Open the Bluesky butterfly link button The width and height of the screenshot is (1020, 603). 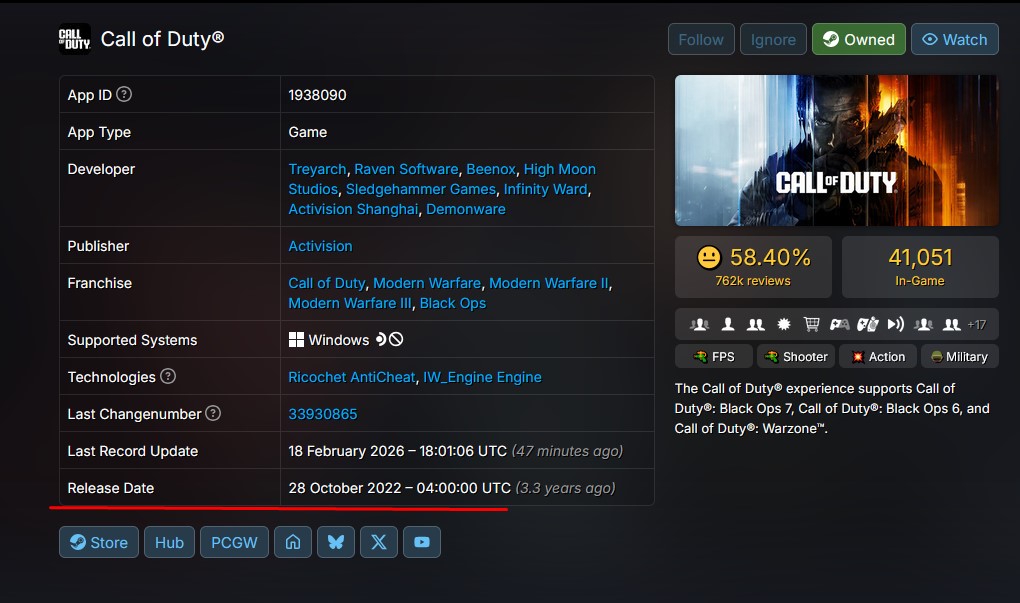coord(336,542)
